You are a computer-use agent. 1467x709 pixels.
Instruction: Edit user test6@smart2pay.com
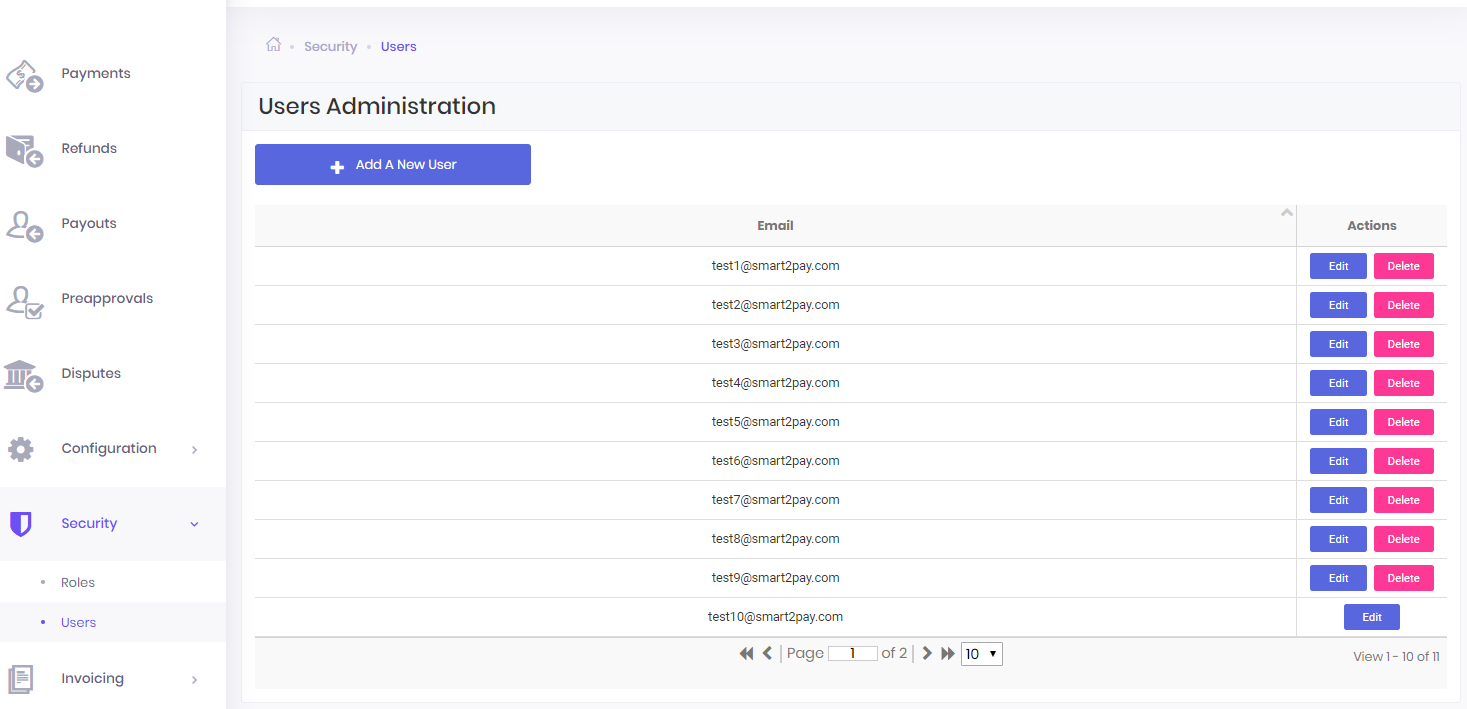coord(1338,461)
